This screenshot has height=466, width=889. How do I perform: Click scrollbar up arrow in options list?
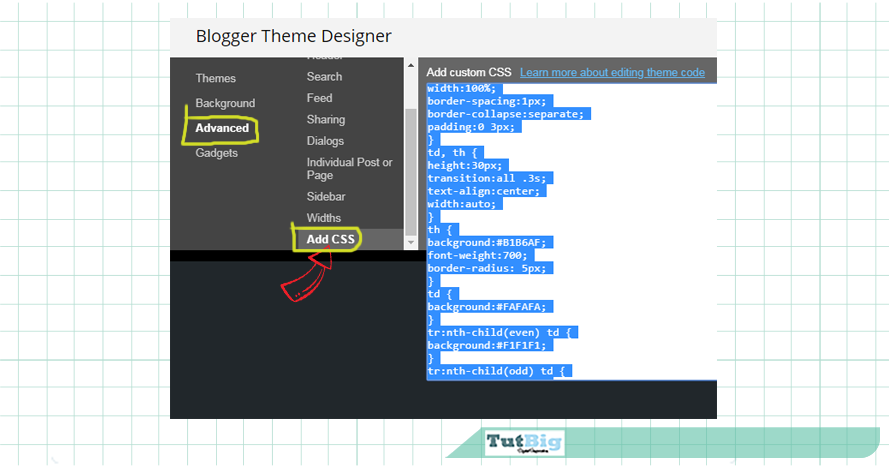tap(410, 66)
